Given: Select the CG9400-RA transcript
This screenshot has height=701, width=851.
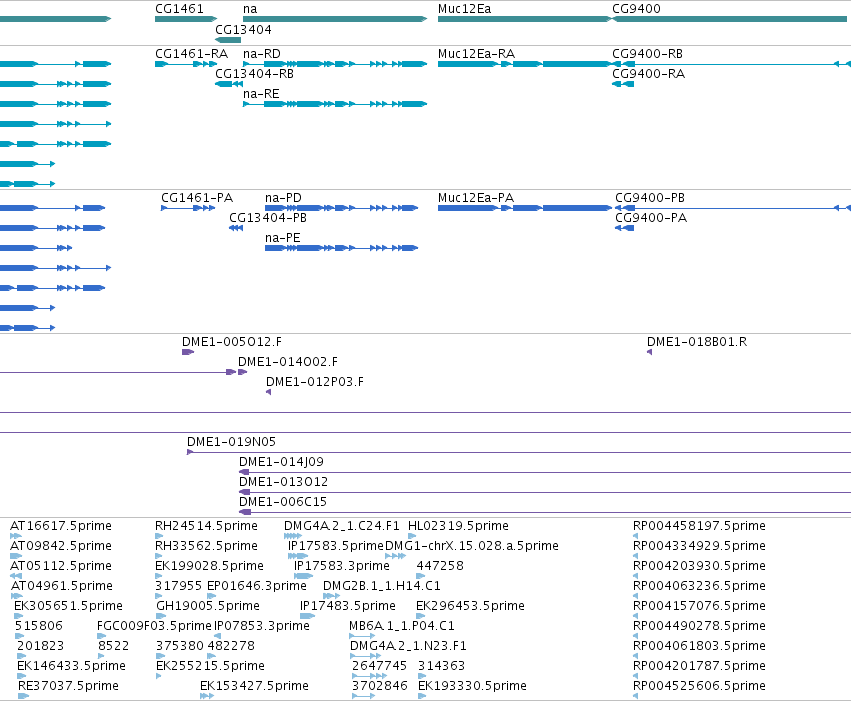Looking at the screenshot, I should pyautogui.click(x=623, y=84).
